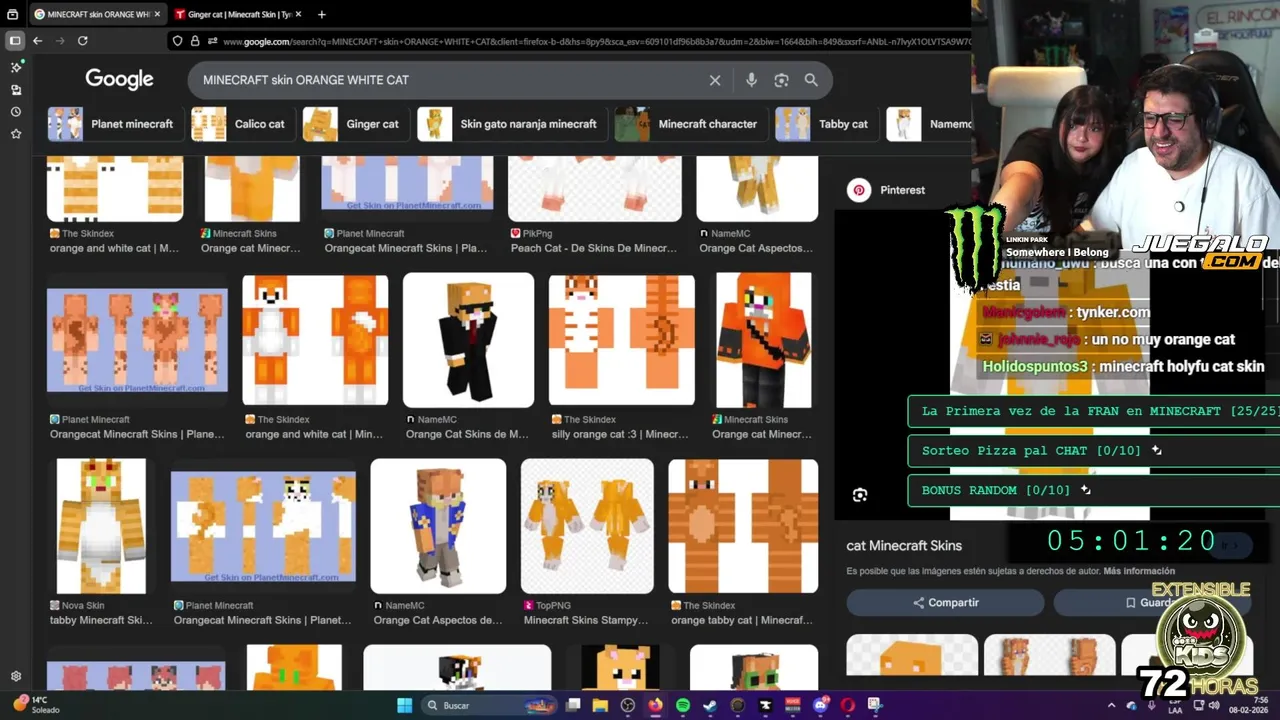The height and width of the screenshot is (720, 1280).
Task: Open the bookmarks star icon in sidebar
Action: (16, 134)
